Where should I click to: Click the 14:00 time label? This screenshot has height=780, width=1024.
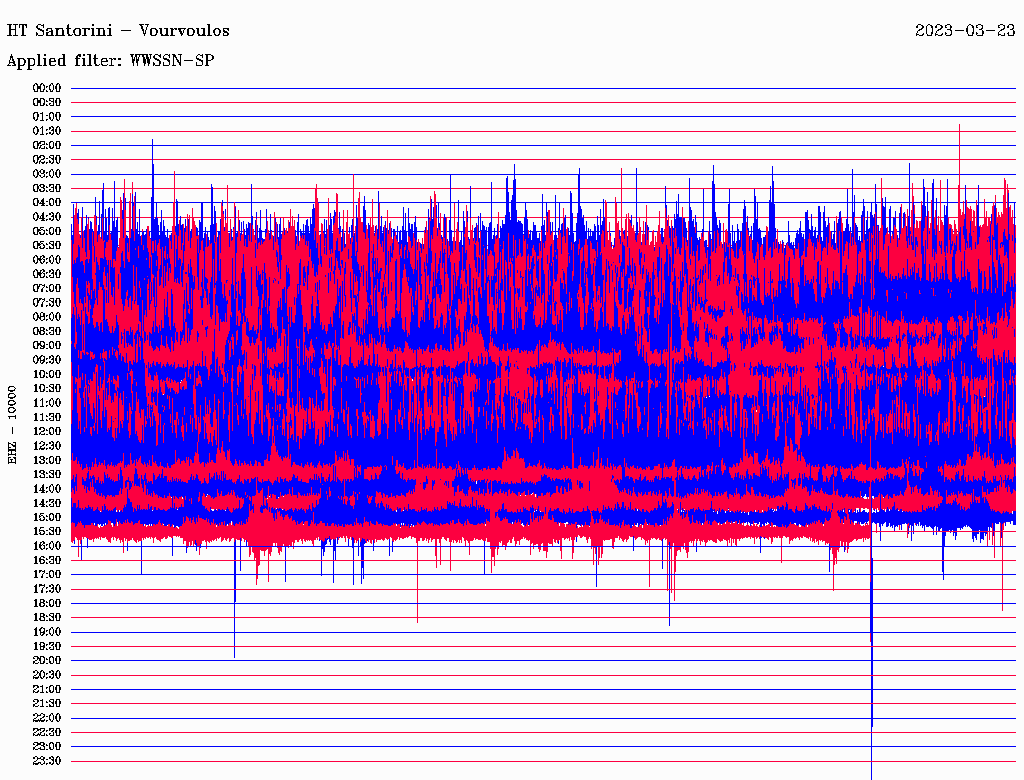pos(47,489)
